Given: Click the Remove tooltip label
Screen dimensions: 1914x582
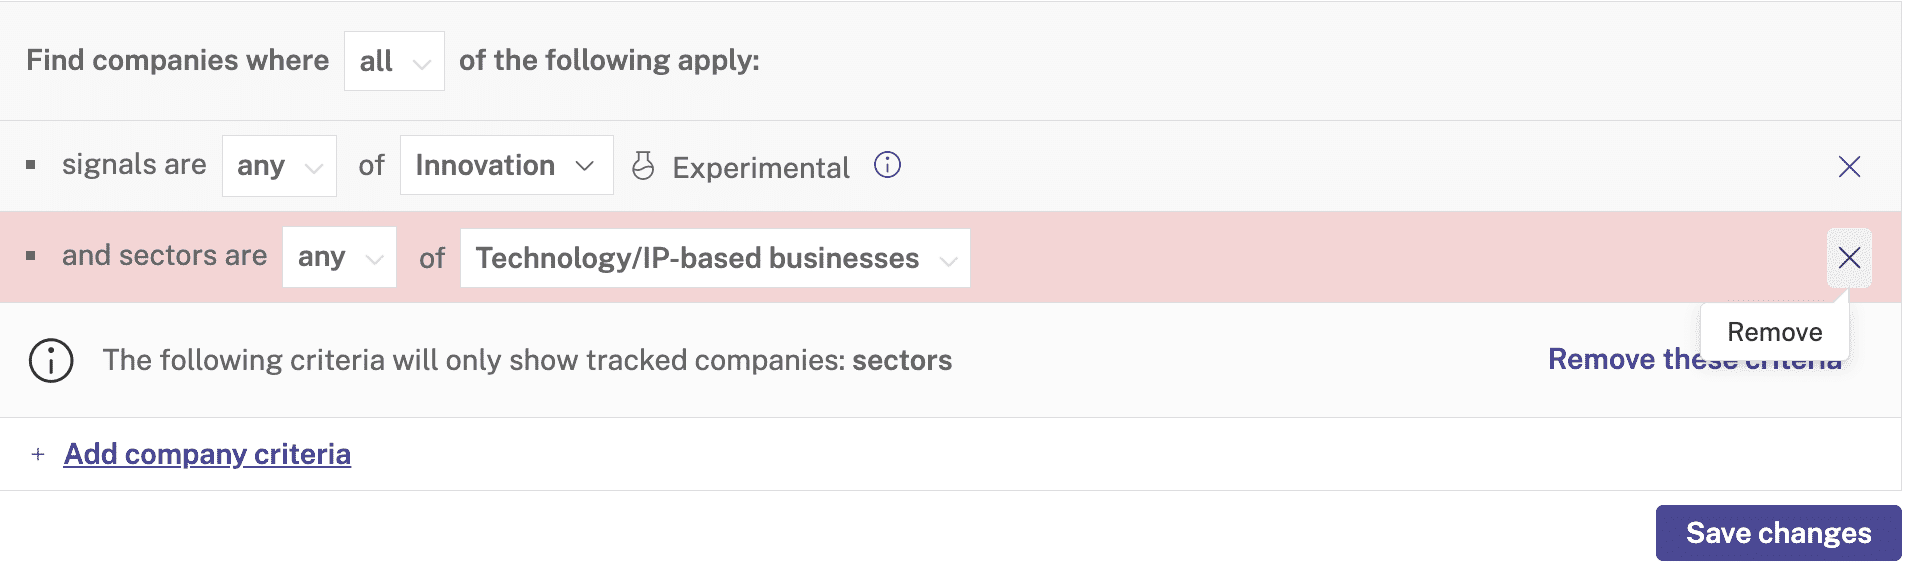Looking at the screenshot, I should click(1774, 332).
